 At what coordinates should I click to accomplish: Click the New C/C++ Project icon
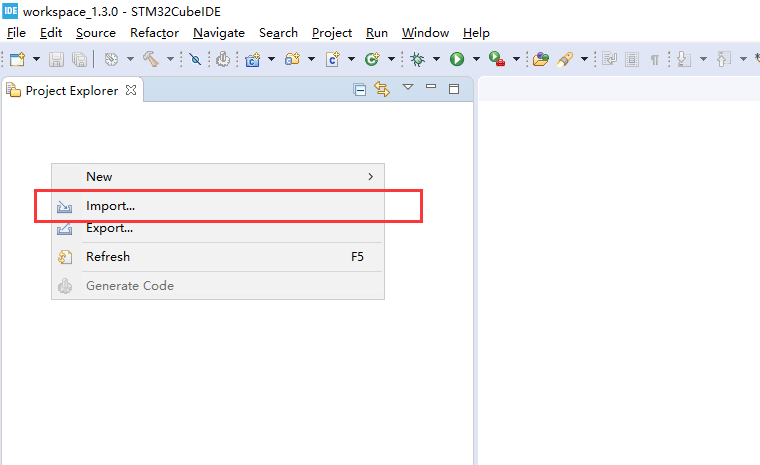pos(253,59)
